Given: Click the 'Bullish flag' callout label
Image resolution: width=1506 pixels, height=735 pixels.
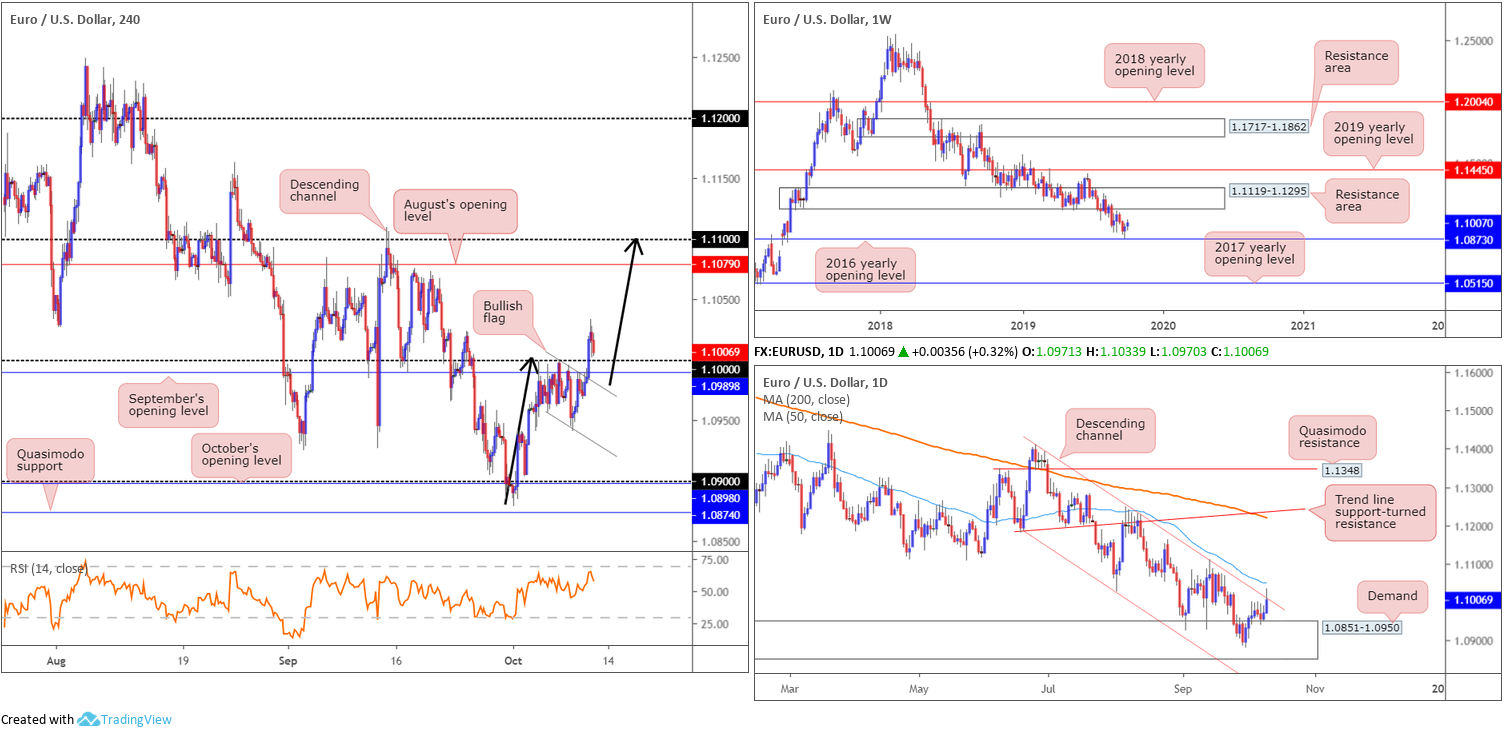Looking at the screenshot, I should tap(503, 311).
